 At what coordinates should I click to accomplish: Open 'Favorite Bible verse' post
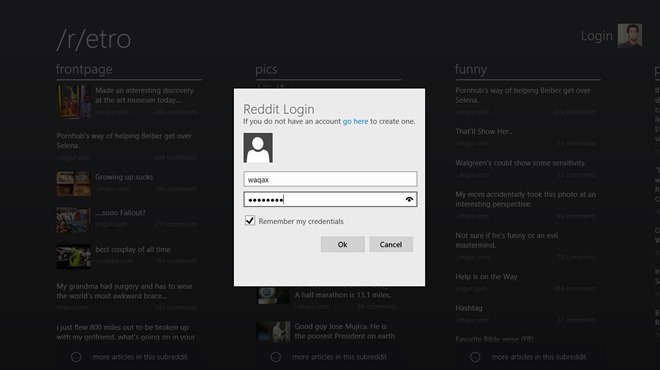pyautogui.click(x=494, y=339)
